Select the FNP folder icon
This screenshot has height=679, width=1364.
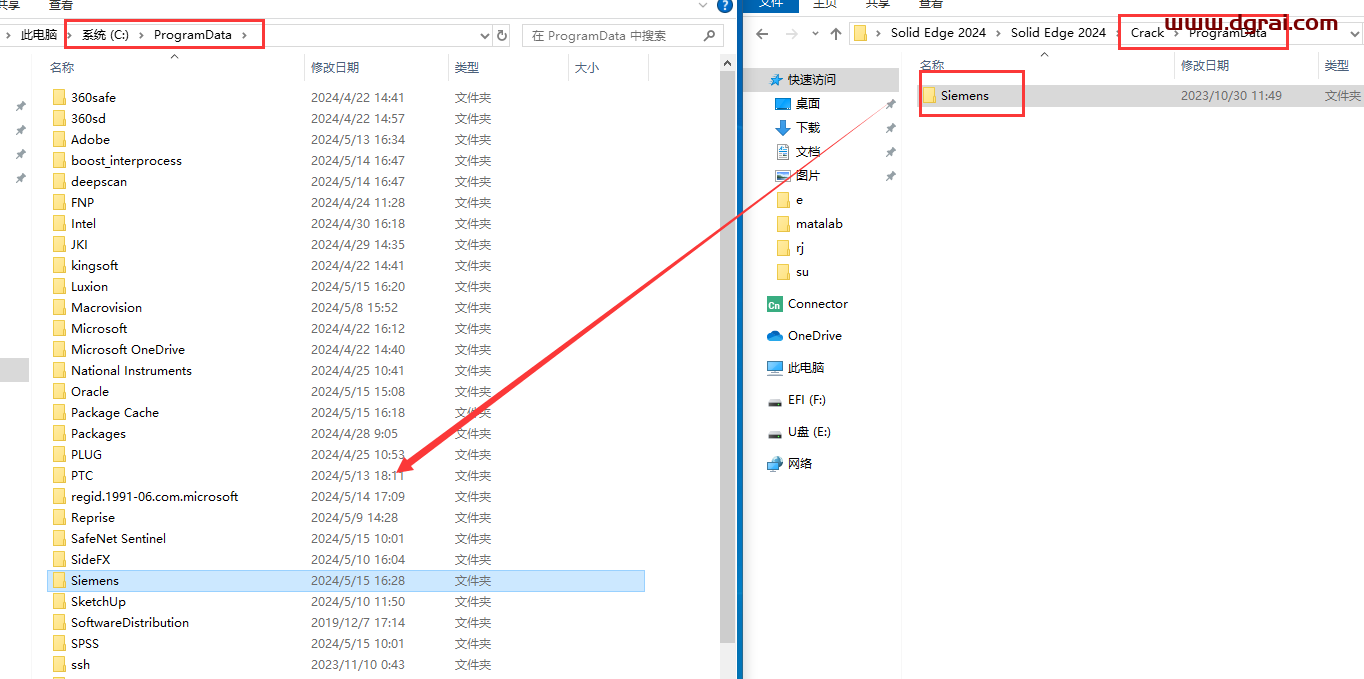59,202
